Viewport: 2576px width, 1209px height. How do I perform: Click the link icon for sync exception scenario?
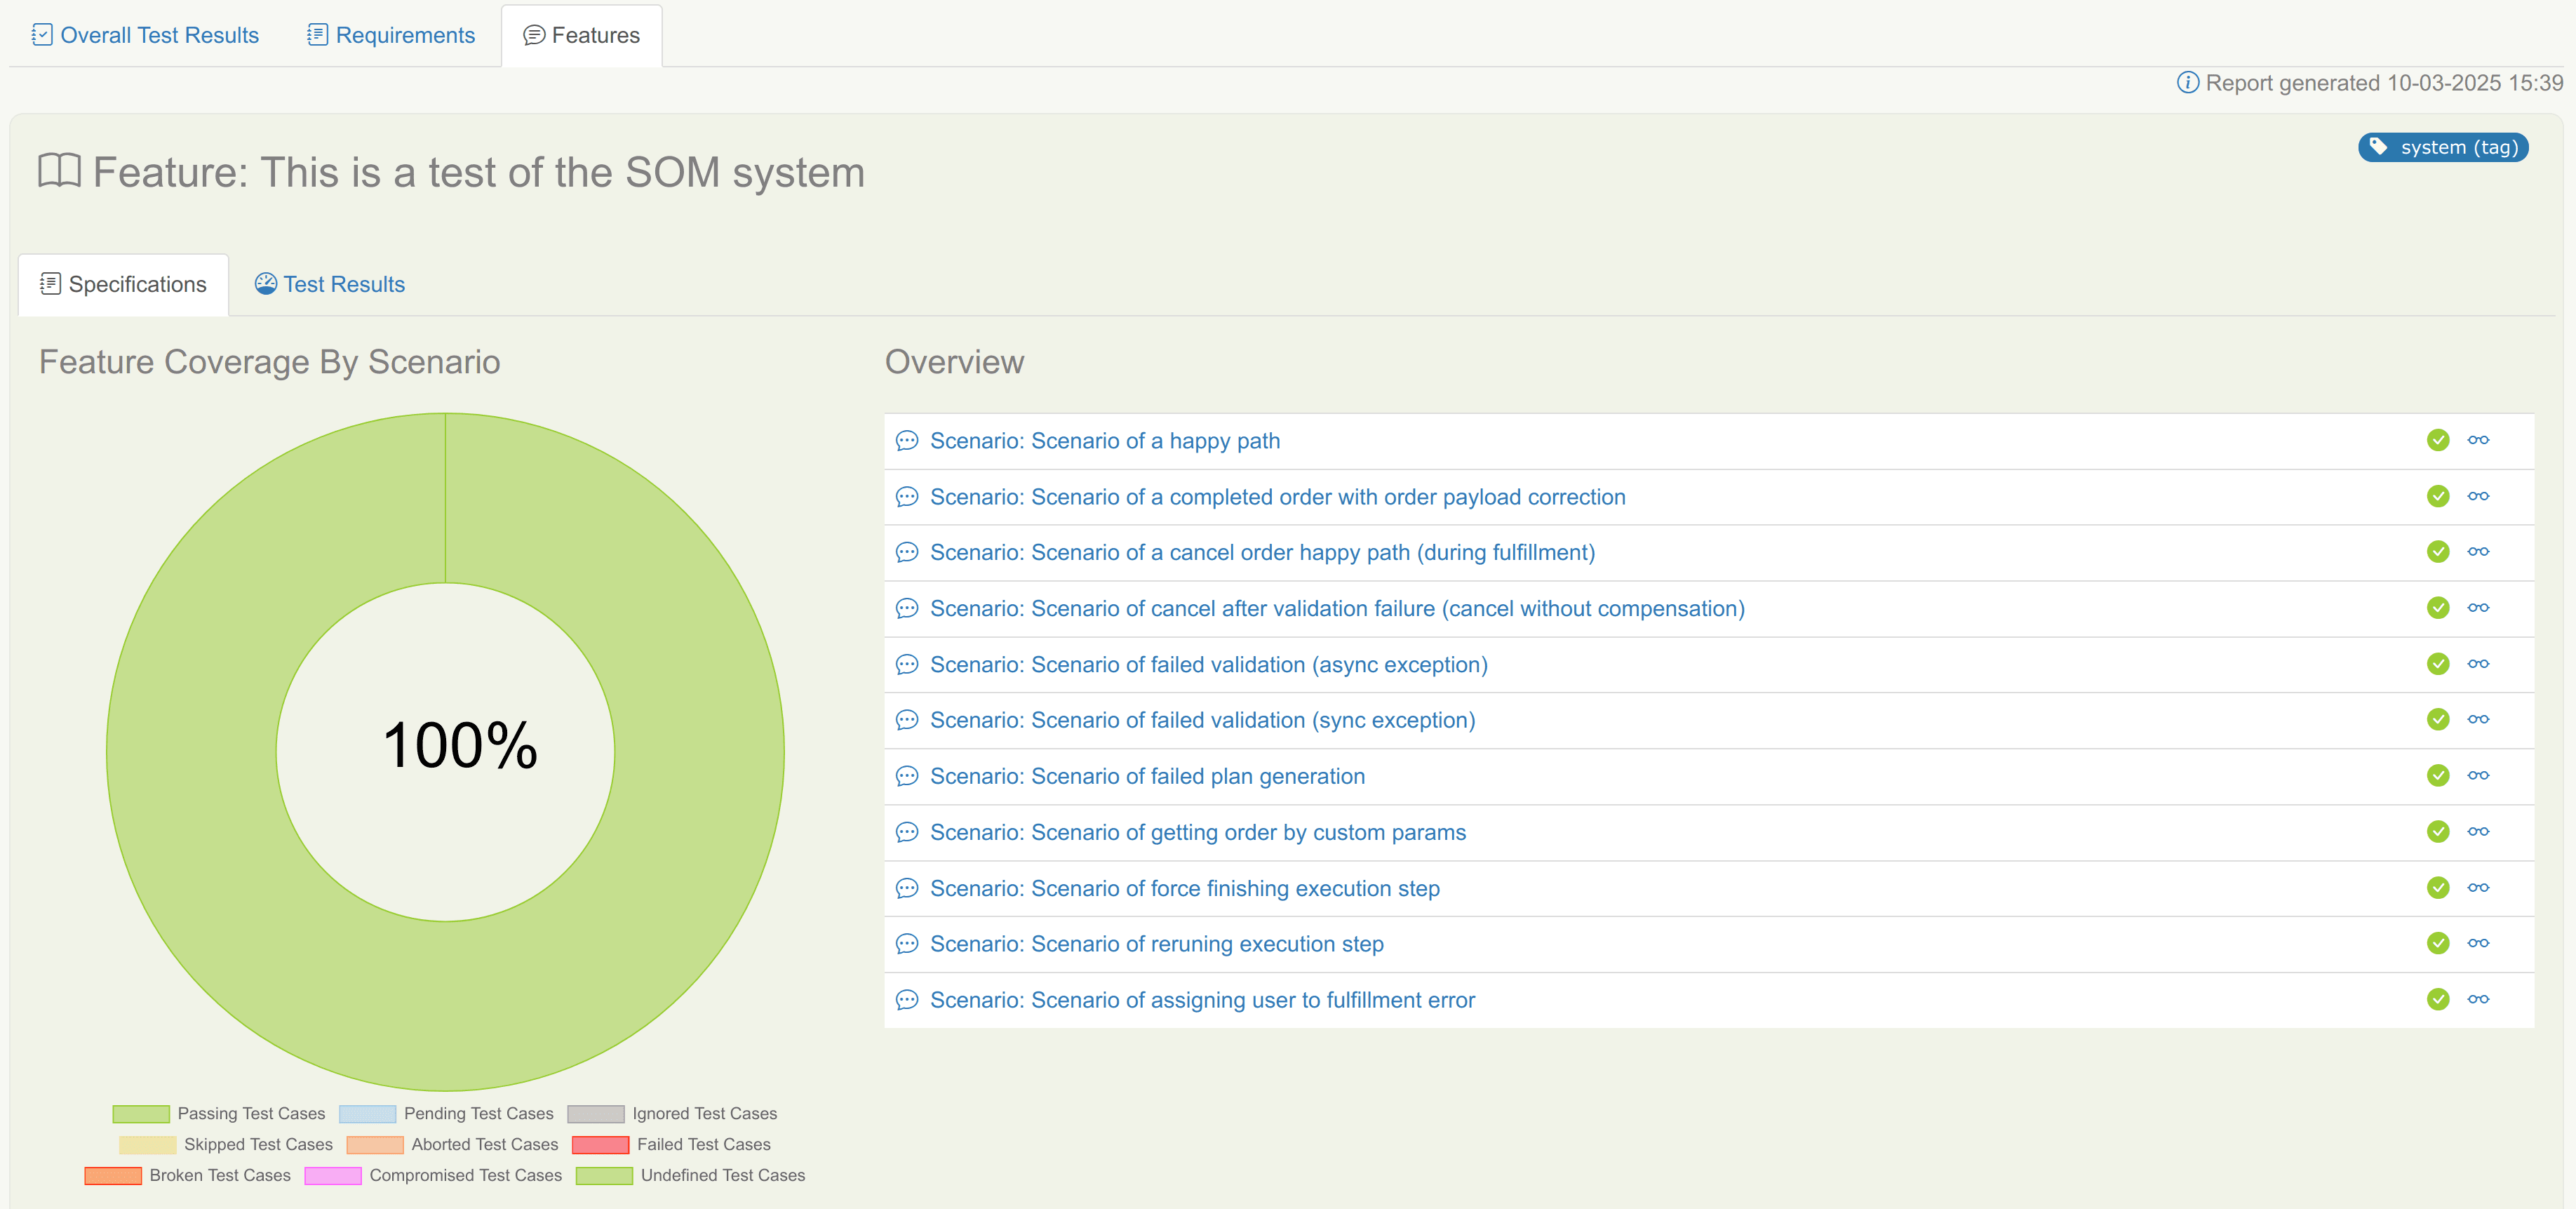click(x=2479, y=719)
